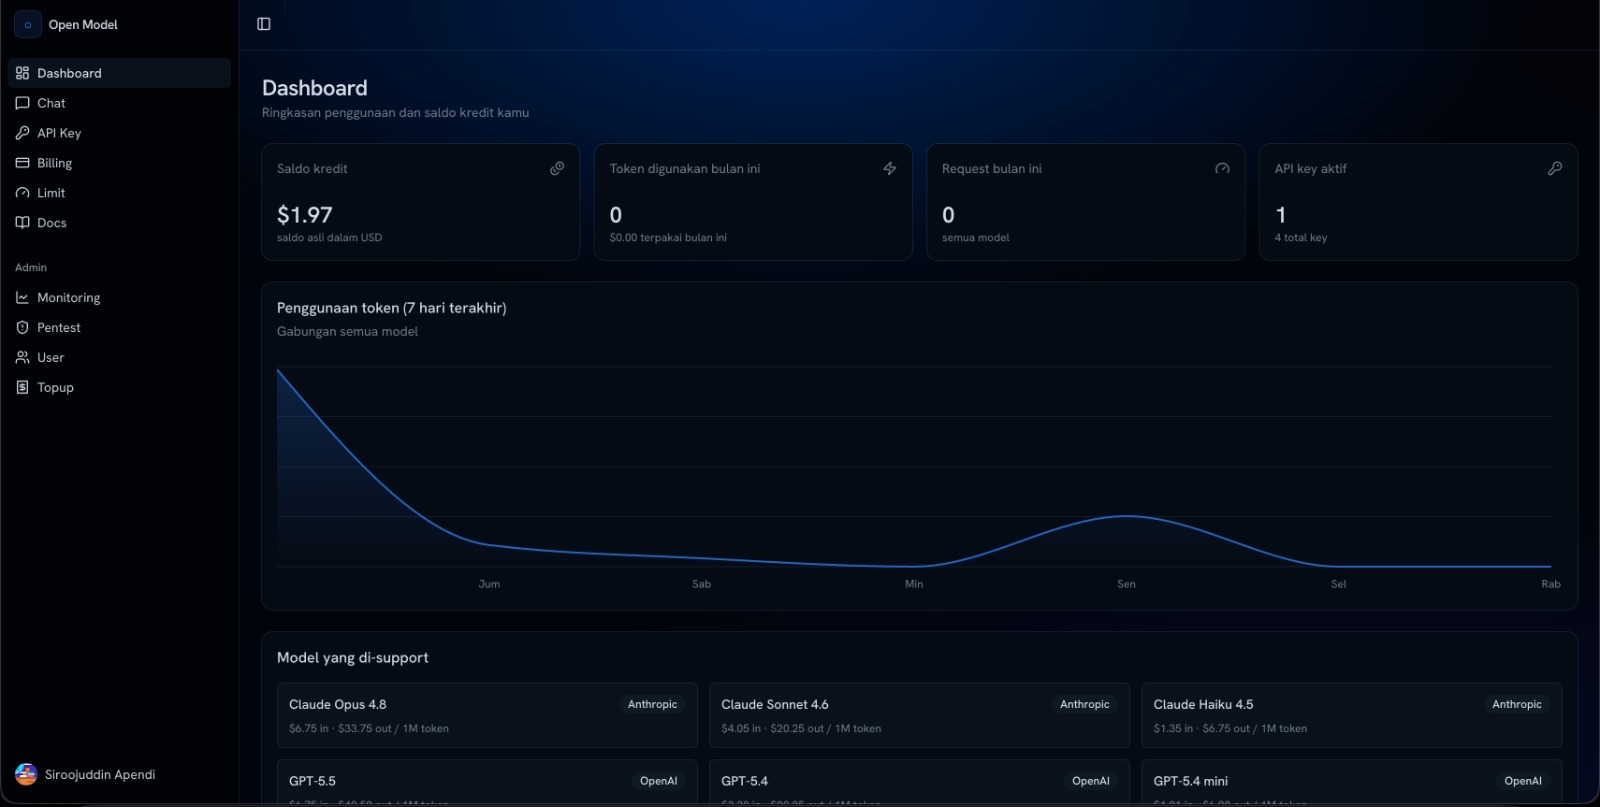Screen dimensions: 1600x807
Task: Click the 'Jum' chart axis label
Action: [489, 584]
